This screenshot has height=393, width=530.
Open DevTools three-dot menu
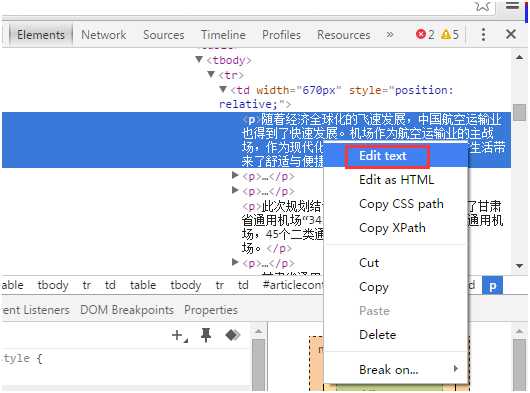(483, 34)
